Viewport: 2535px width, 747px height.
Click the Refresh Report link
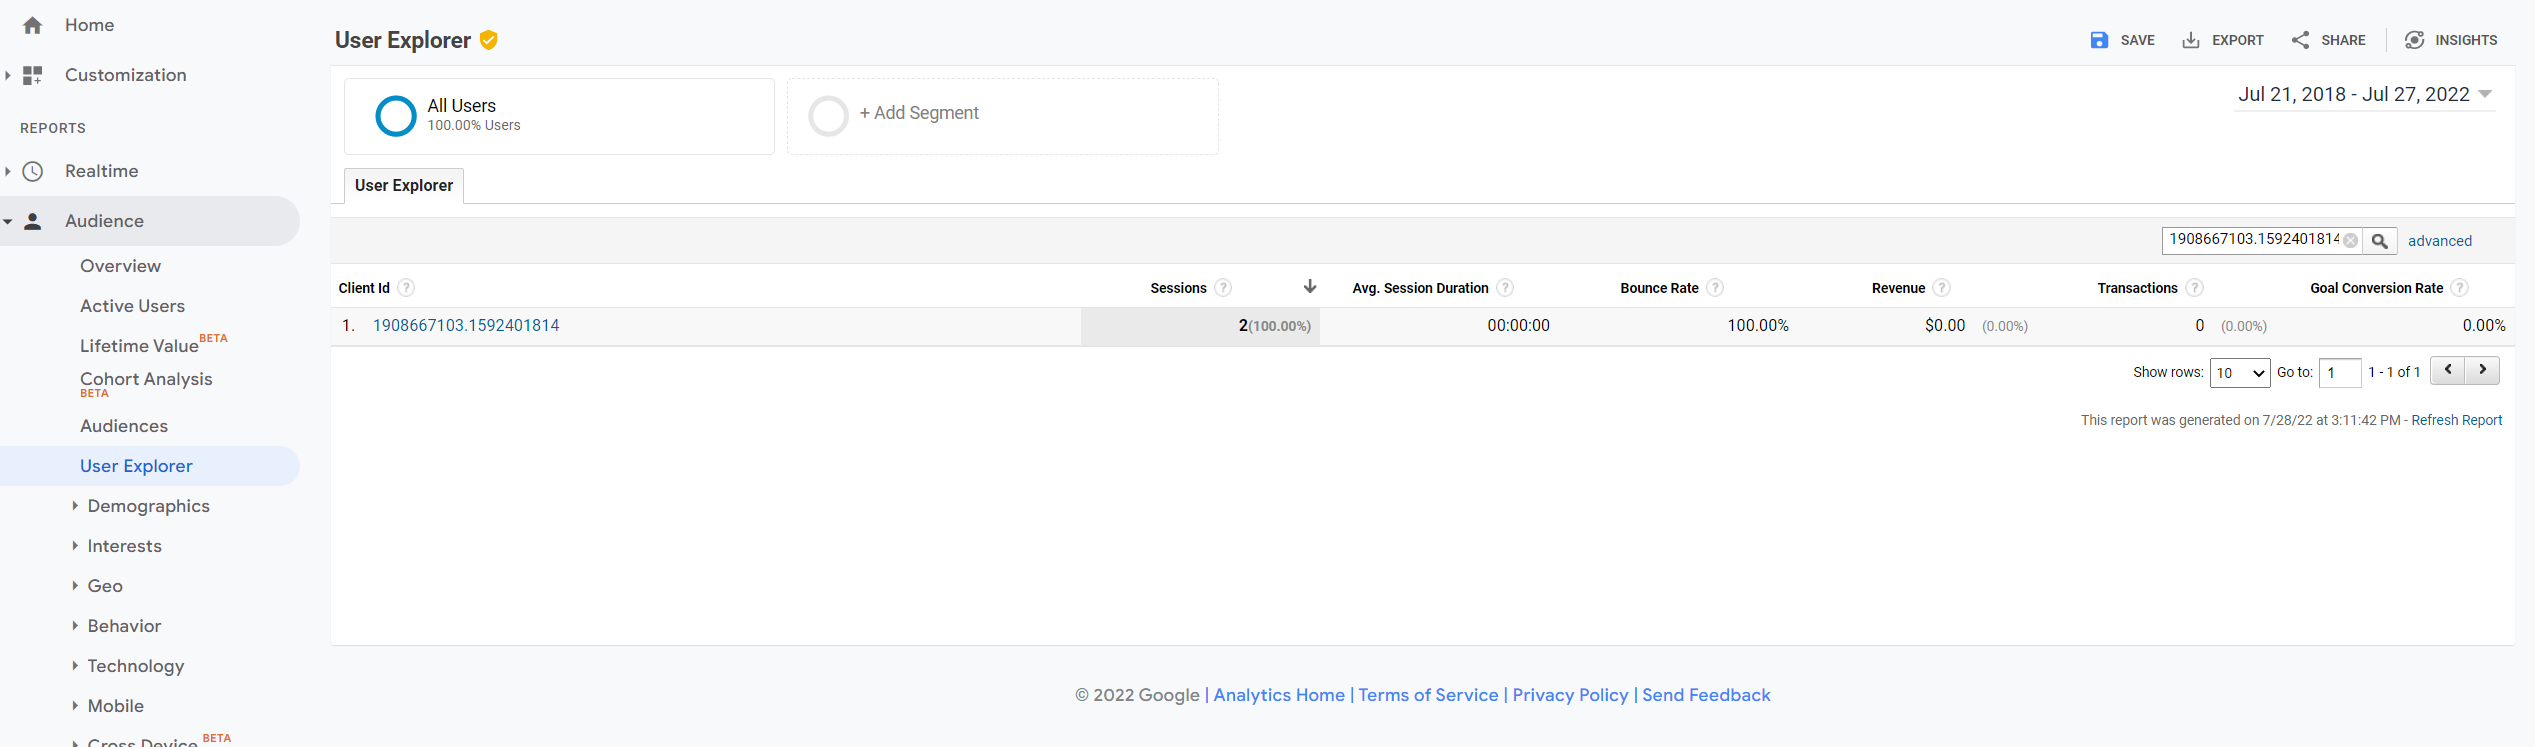point(2456,420)
